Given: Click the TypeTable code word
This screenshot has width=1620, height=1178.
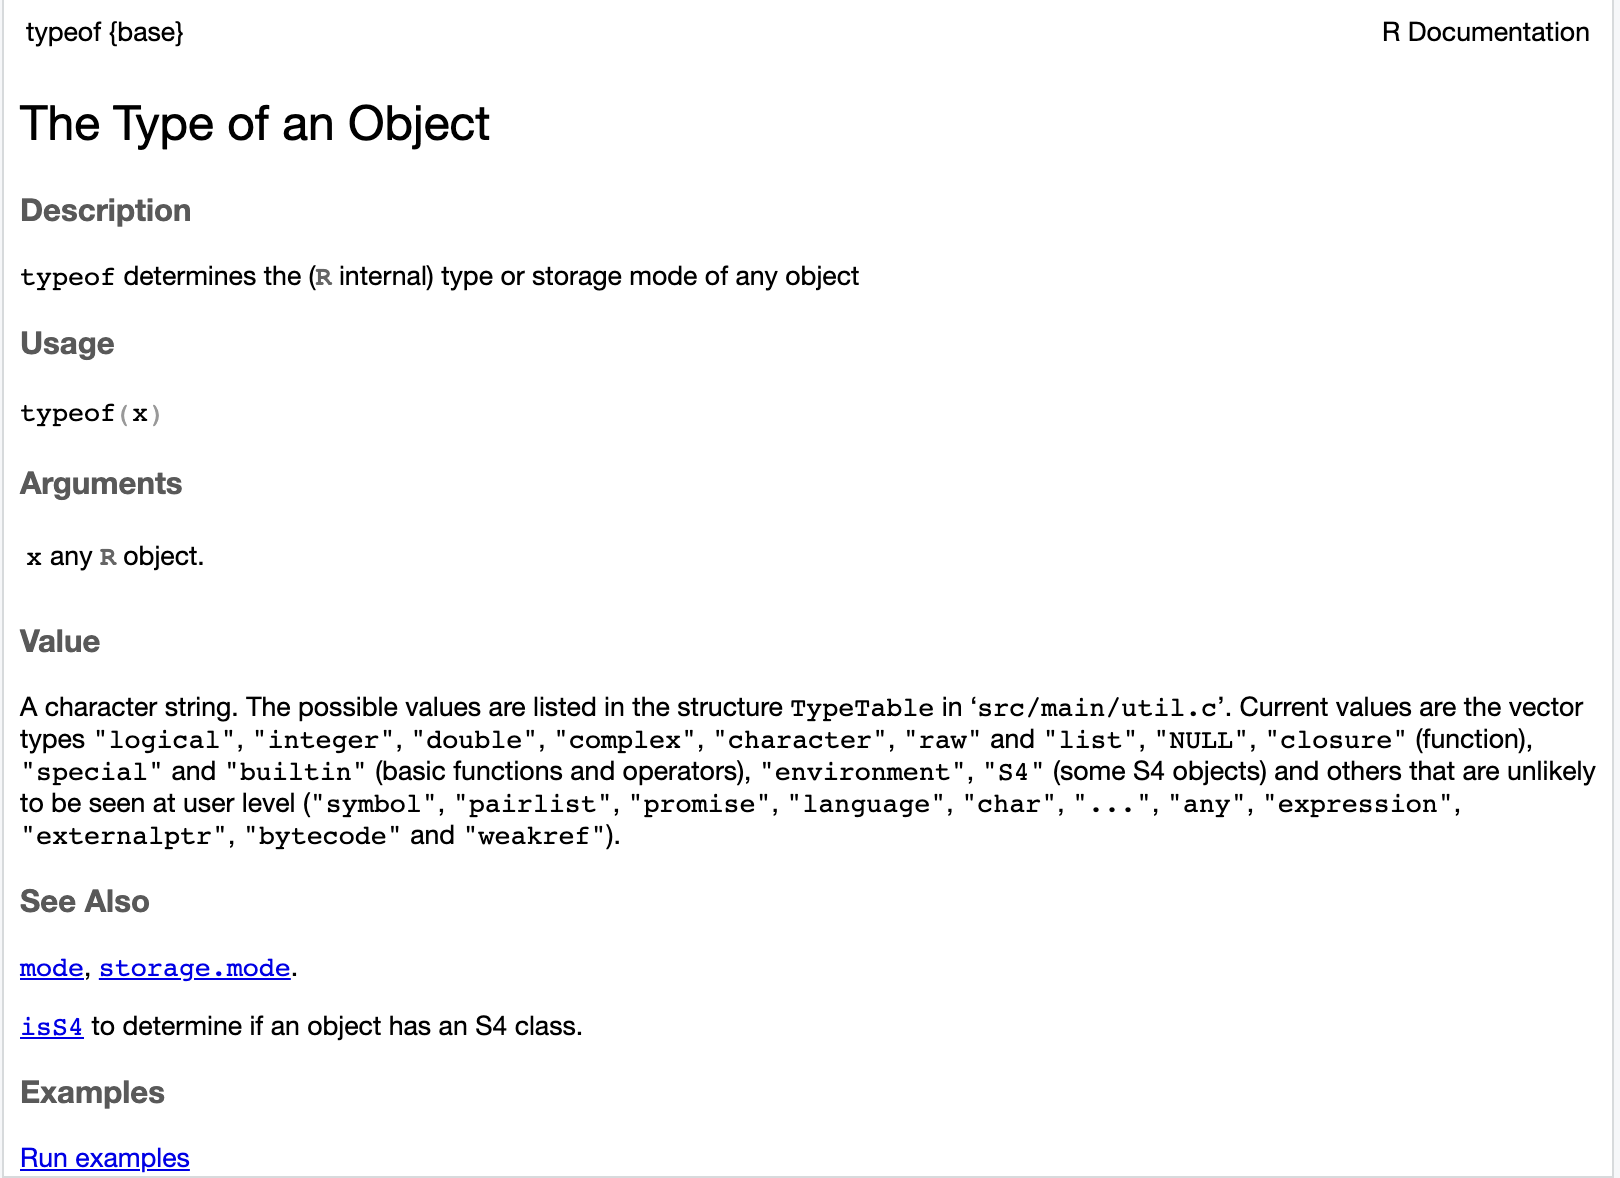Looking at the screenshot, I should pyautogui.click(x=861, y=708).
